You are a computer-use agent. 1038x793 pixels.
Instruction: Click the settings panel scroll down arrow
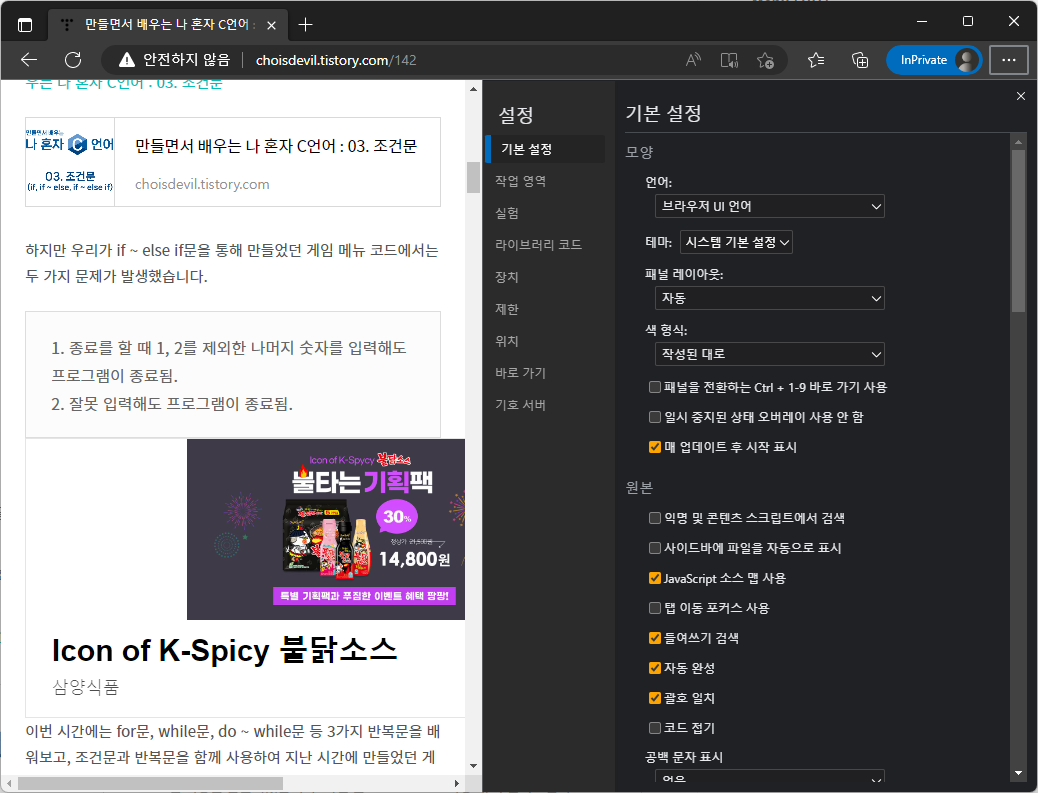[1018, 772]
